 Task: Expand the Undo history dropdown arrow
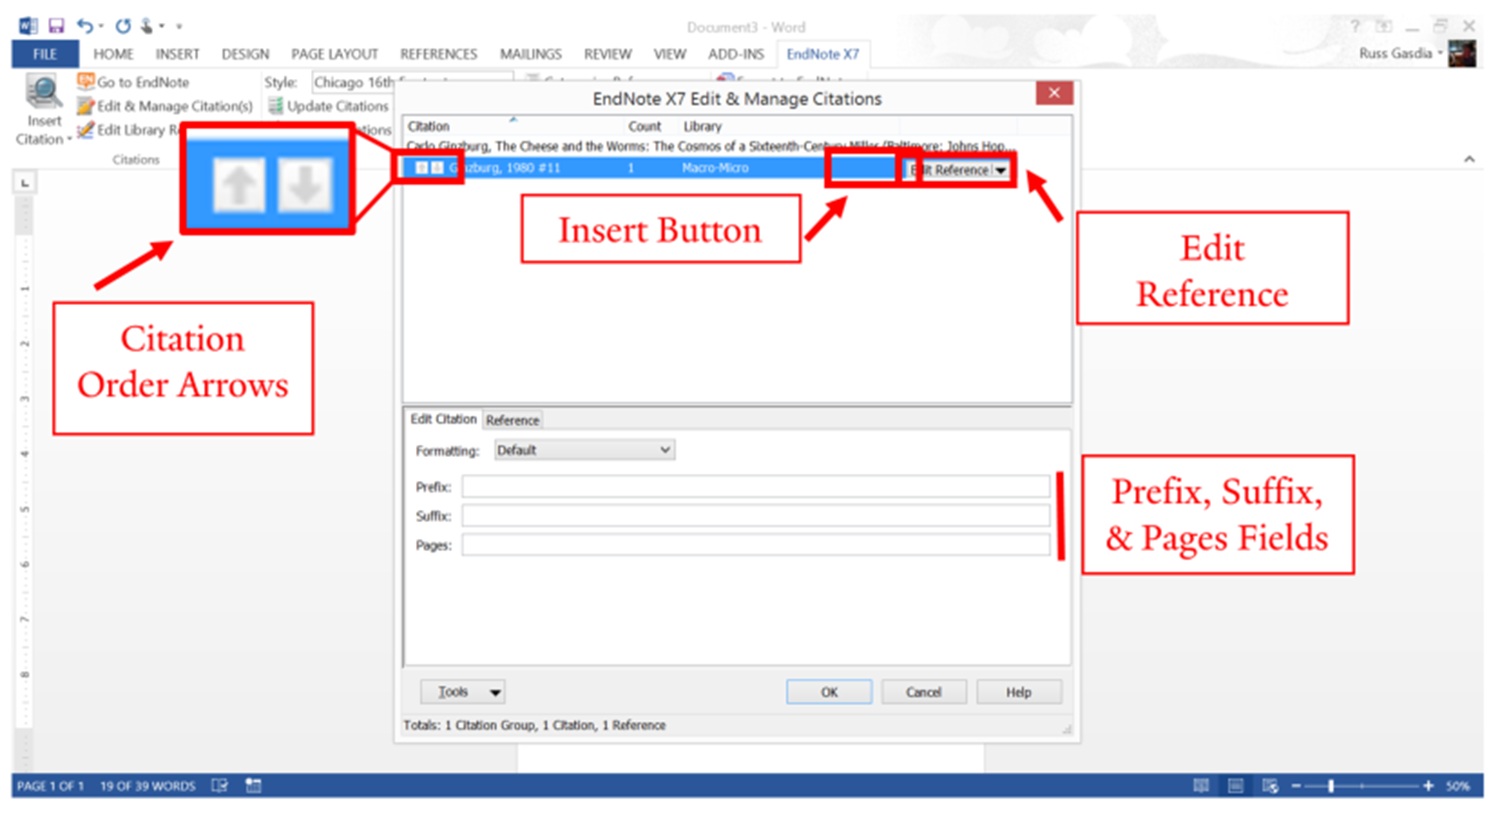(x=101, y=27)
